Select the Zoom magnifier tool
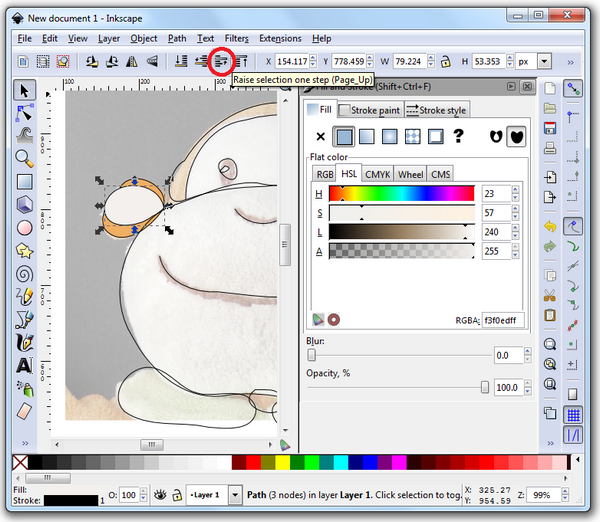Screen dimensions: 600x522 click(x=24, y=158)
